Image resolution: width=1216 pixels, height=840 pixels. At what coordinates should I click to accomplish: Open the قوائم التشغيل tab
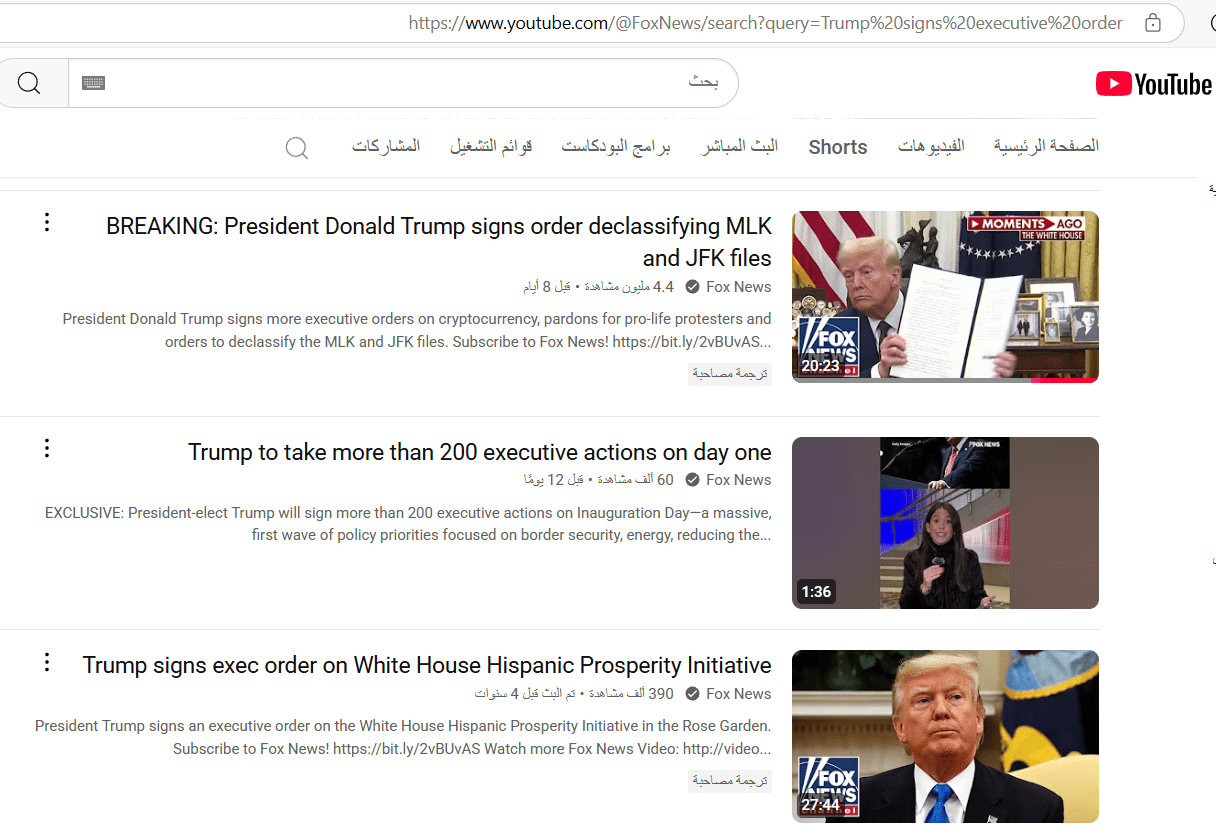point(491,146)
